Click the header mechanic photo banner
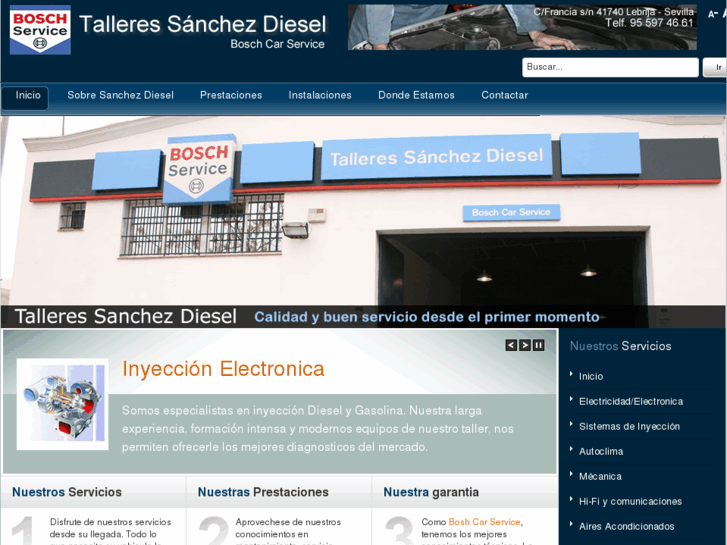The width and height of the screenshot is (727, 545). [x=522, y=27]
